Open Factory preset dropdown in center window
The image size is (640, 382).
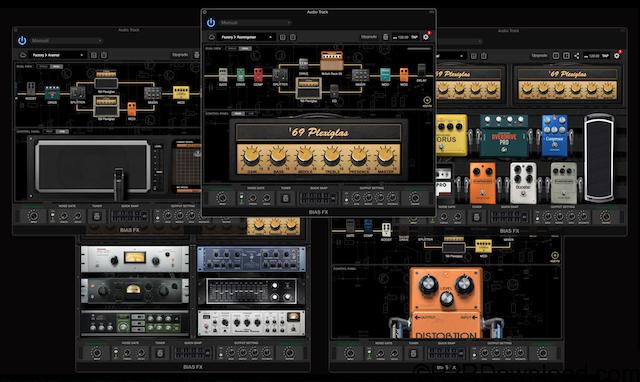pos(246,37)
